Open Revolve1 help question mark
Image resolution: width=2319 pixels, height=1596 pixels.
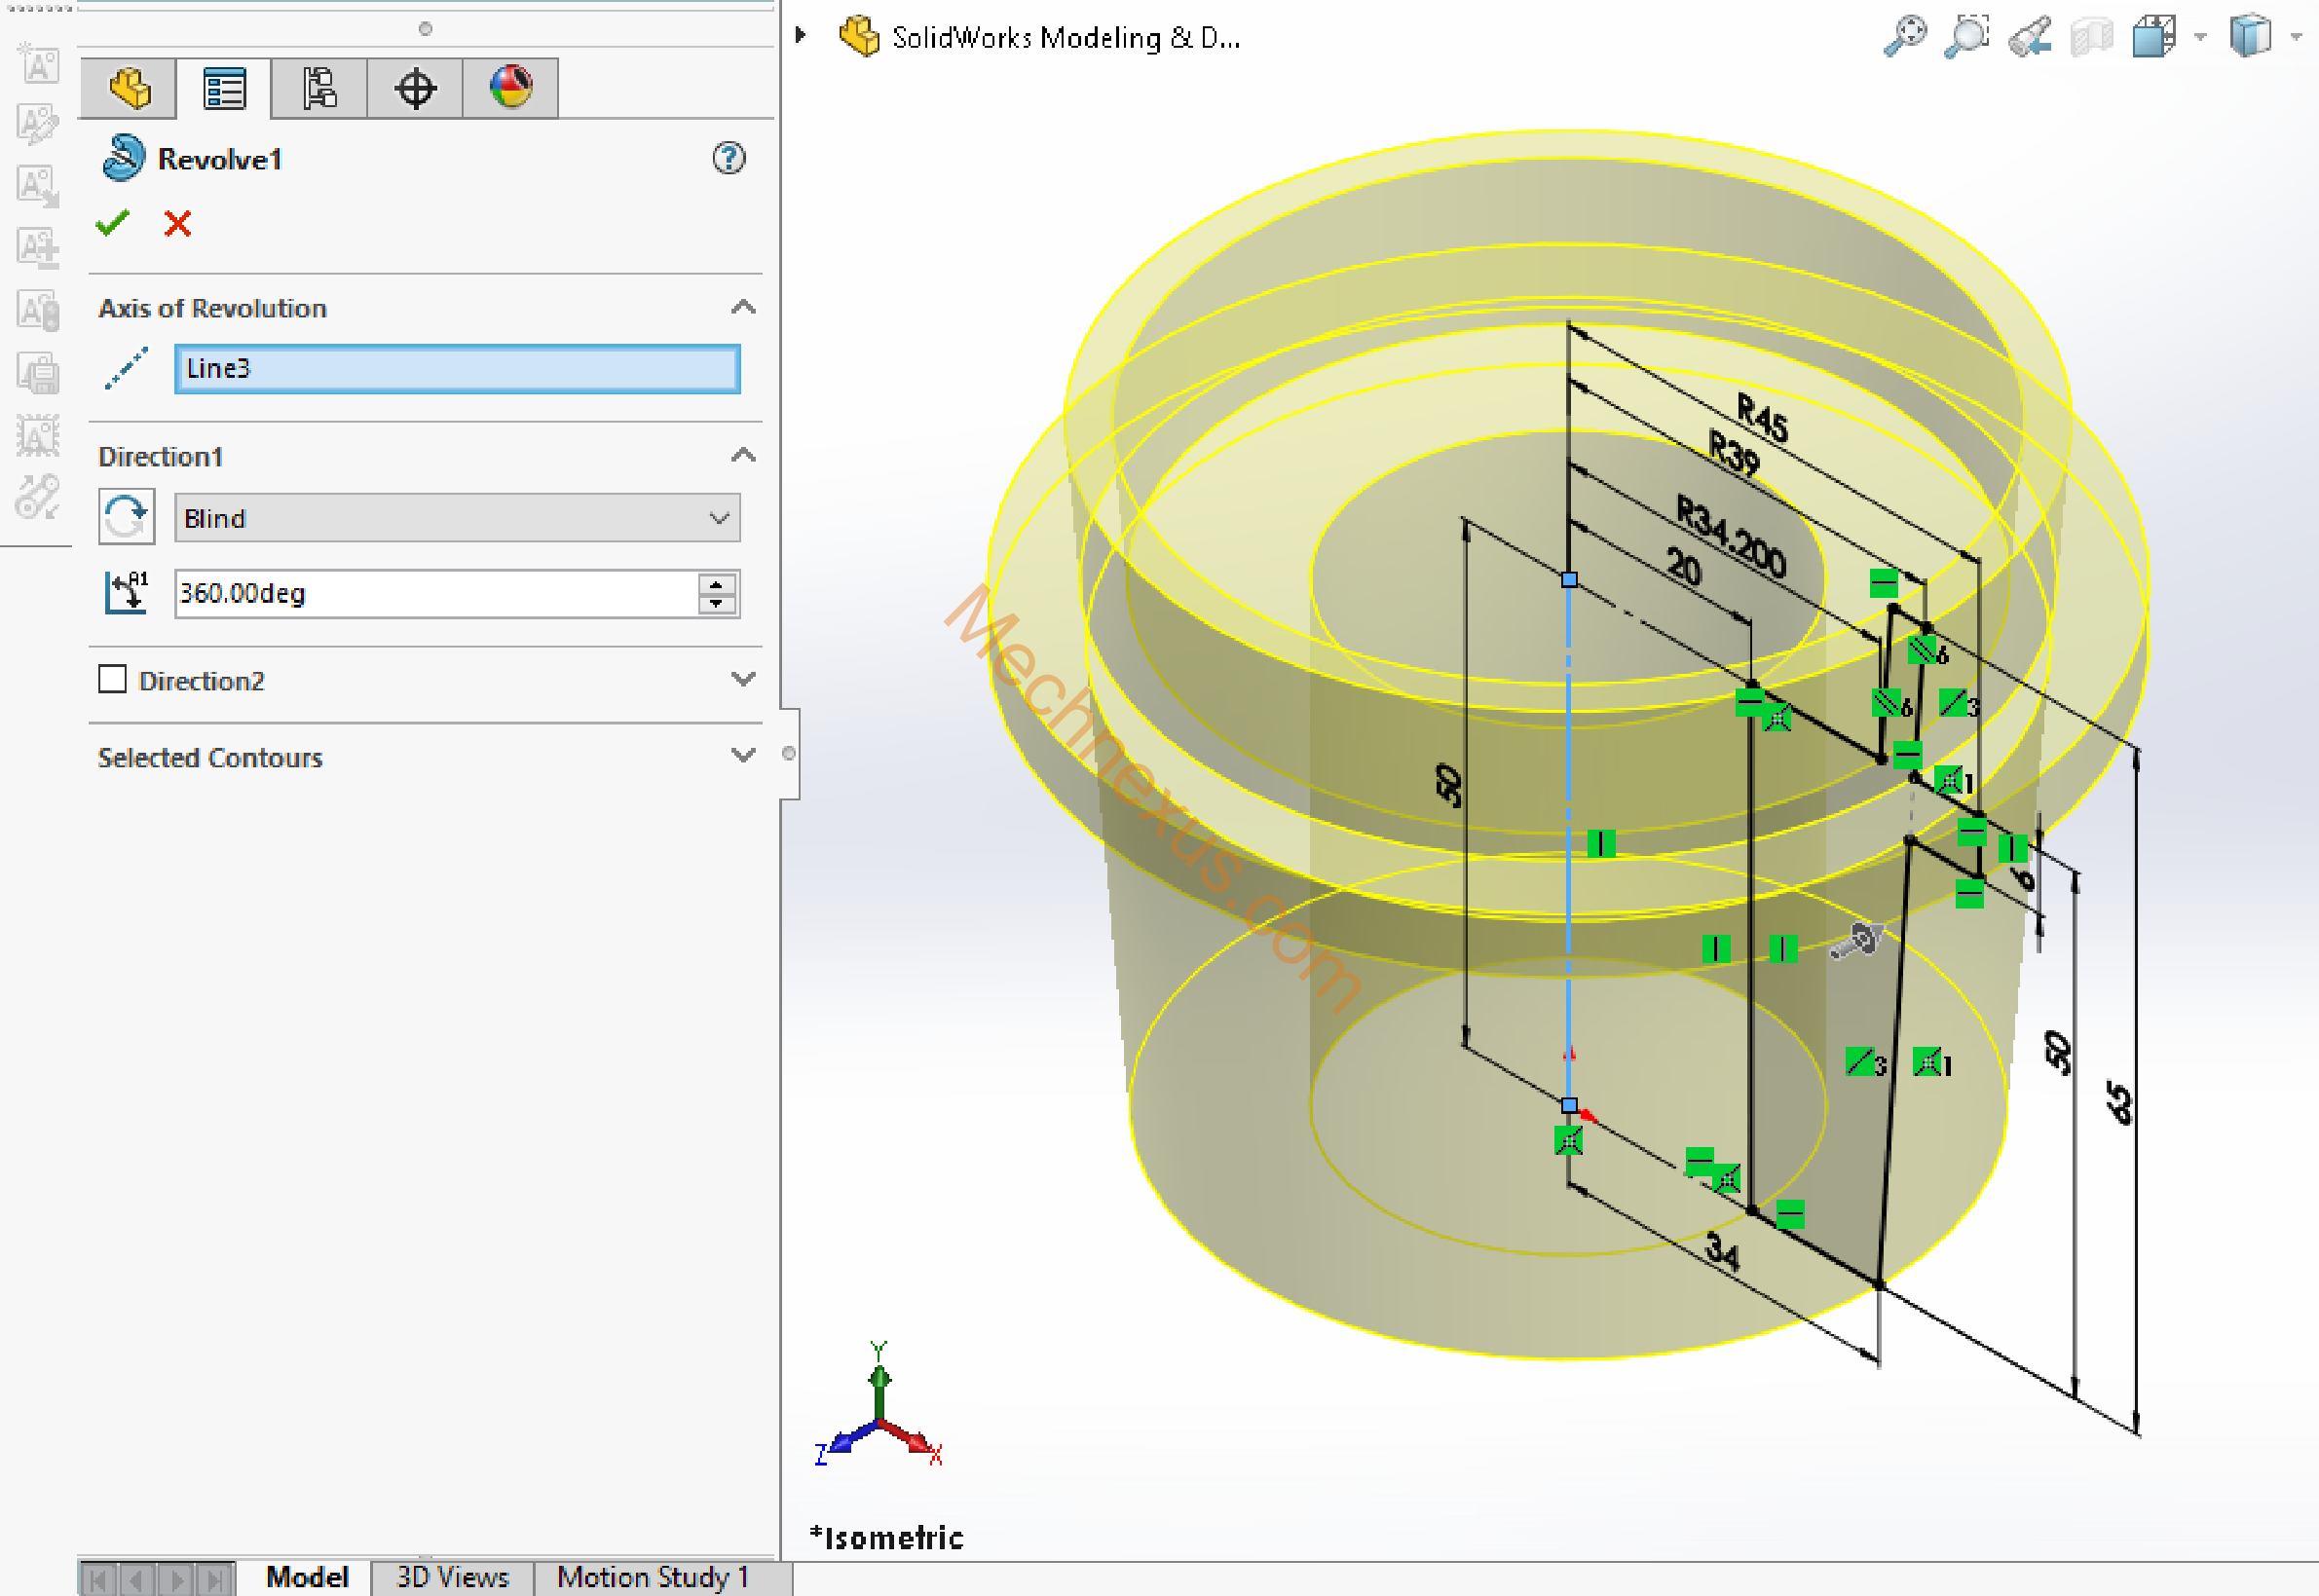coord(728,158)
